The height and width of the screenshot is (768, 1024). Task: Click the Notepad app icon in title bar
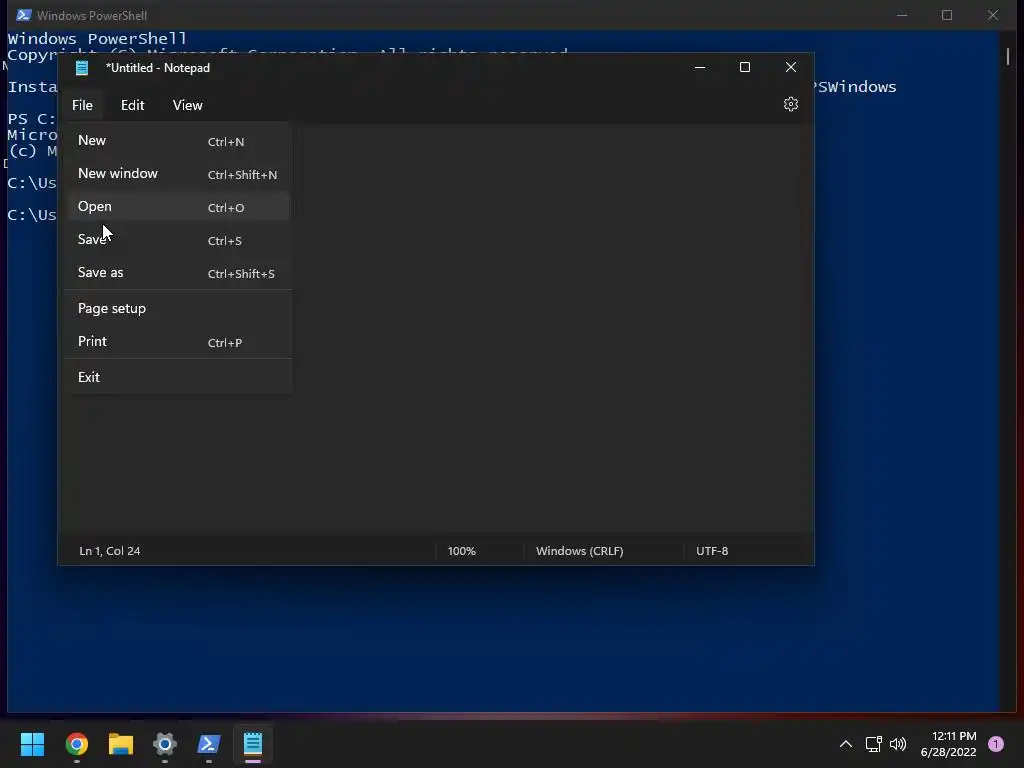tap(82, 68)
